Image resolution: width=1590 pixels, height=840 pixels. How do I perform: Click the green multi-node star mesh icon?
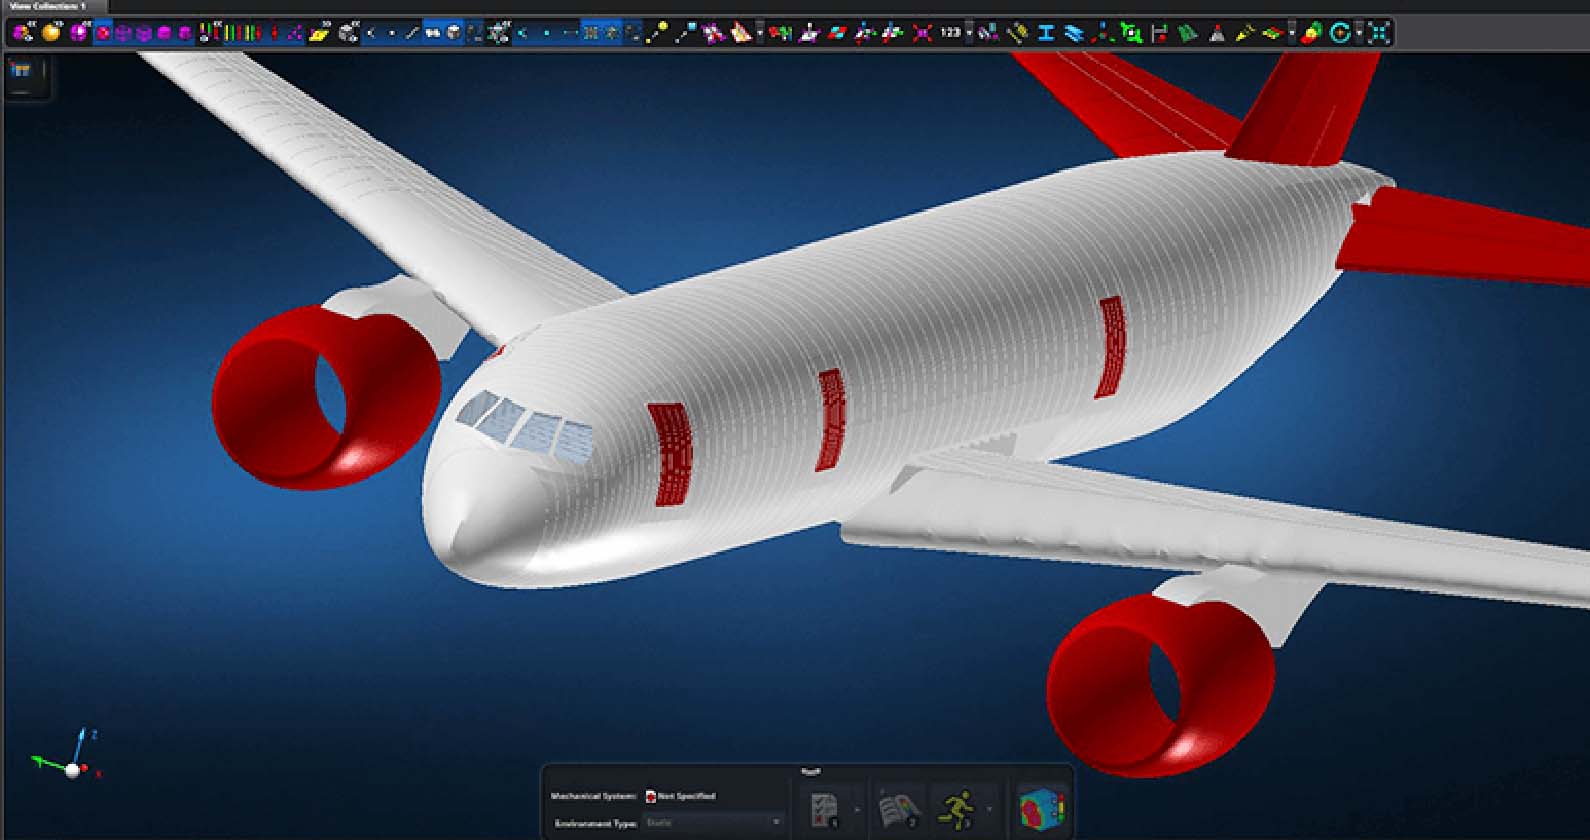click(498, 33)
